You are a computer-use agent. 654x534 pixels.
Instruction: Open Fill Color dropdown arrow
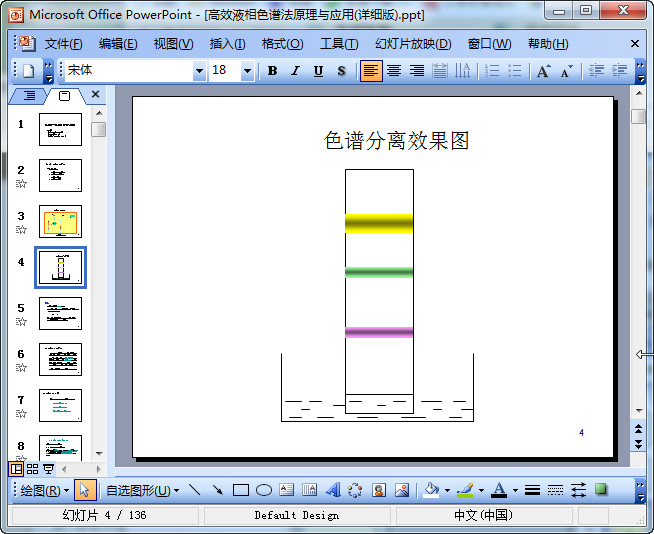pos(447,490)
